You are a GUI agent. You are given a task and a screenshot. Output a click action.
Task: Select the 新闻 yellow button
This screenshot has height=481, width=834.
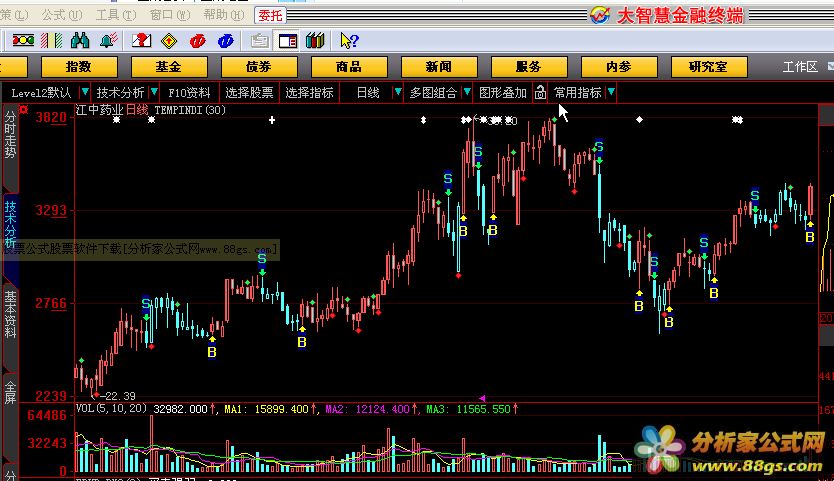(439, 67)
